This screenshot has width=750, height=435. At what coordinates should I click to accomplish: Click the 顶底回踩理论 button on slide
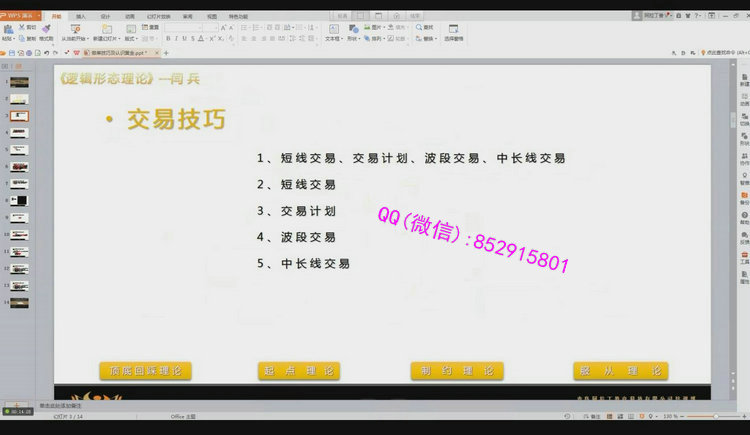[145, 370]
